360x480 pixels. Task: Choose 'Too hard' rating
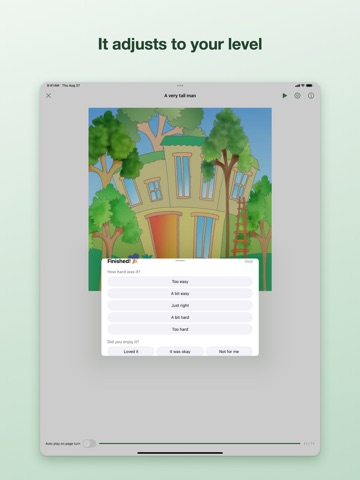[x=180, y=329]
